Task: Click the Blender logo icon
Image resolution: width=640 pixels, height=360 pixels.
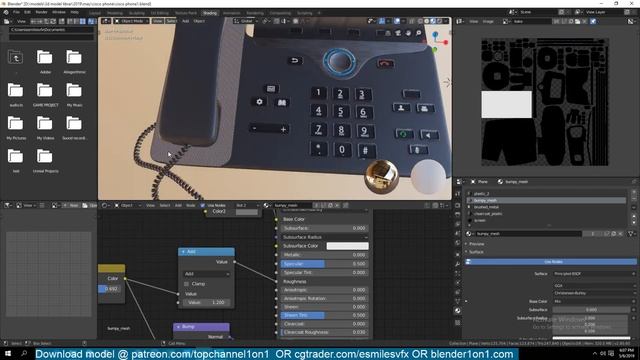Action: click(x=6, y=12)
